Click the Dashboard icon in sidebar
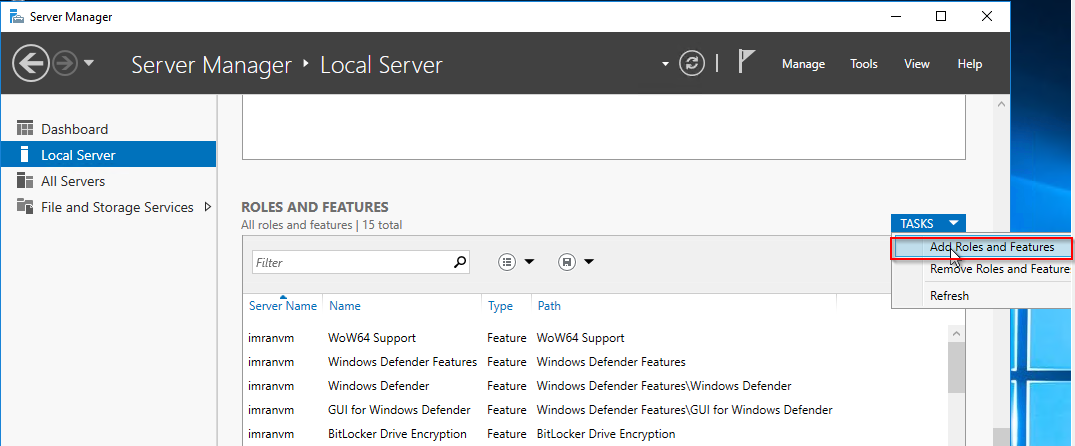Image resolution: width=1075 pixels, height=446 pixels. 25,129
